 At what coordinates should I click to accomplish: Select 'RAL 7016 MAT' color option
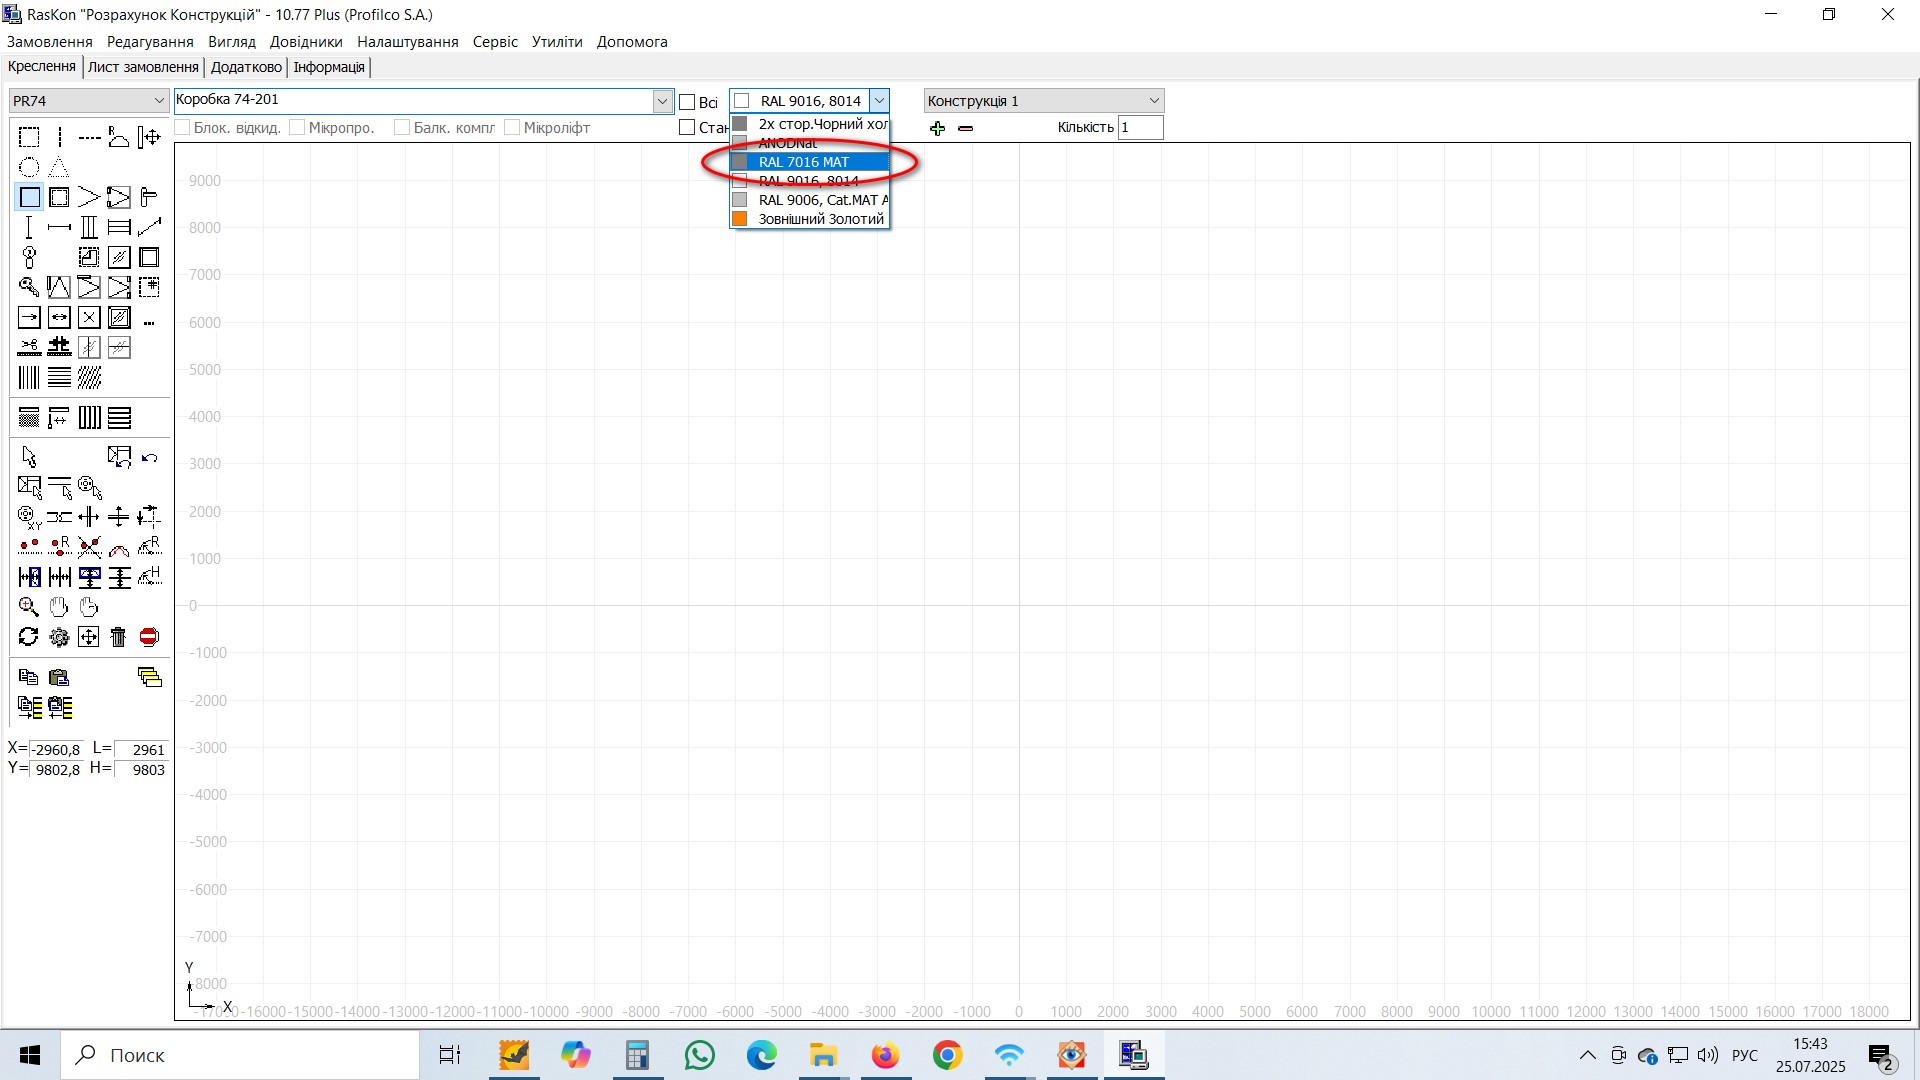point(810,162)
